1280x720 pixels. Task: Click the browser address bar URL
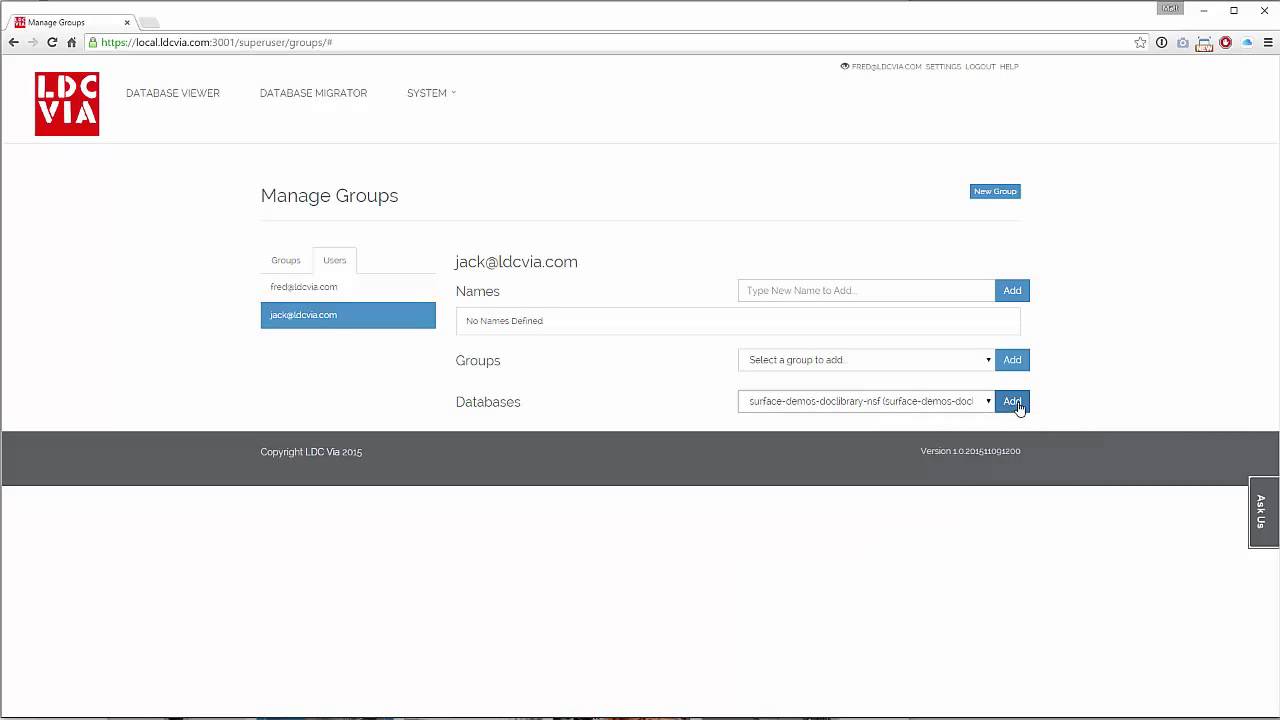click(x=216, y=42)
